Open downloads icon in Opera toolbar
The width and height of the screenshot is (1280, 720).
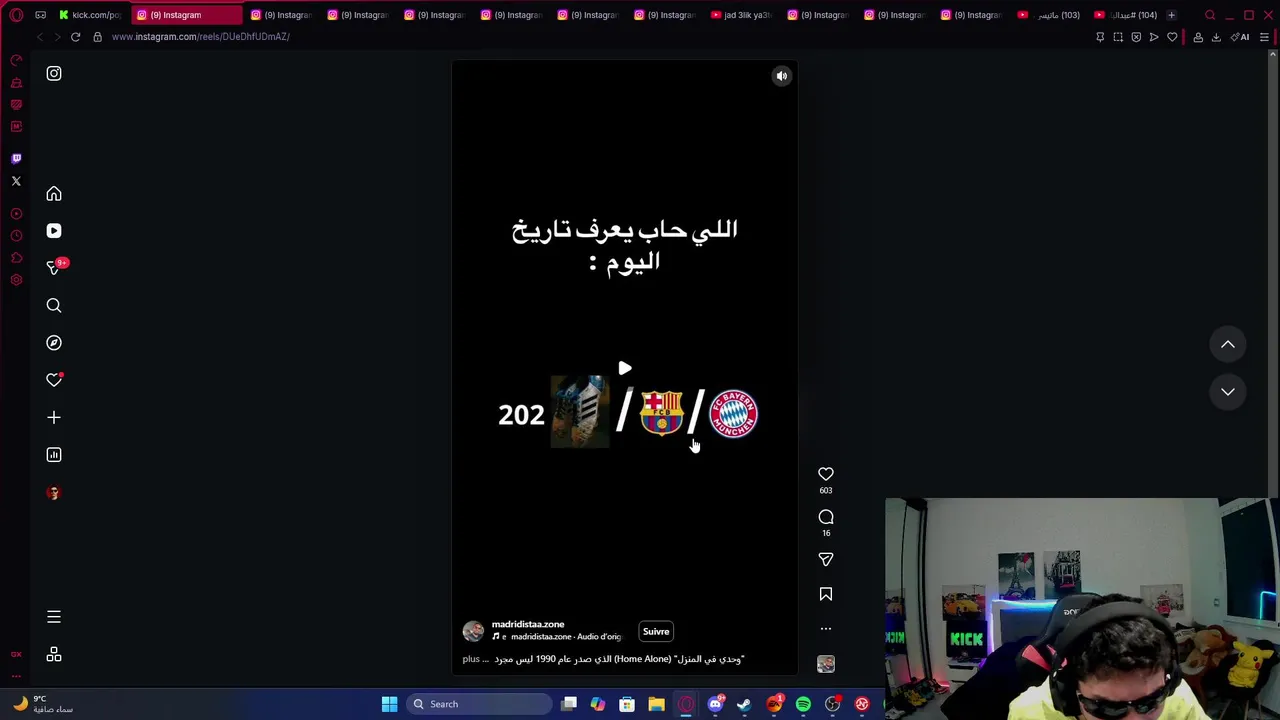tap(1216, 37)
